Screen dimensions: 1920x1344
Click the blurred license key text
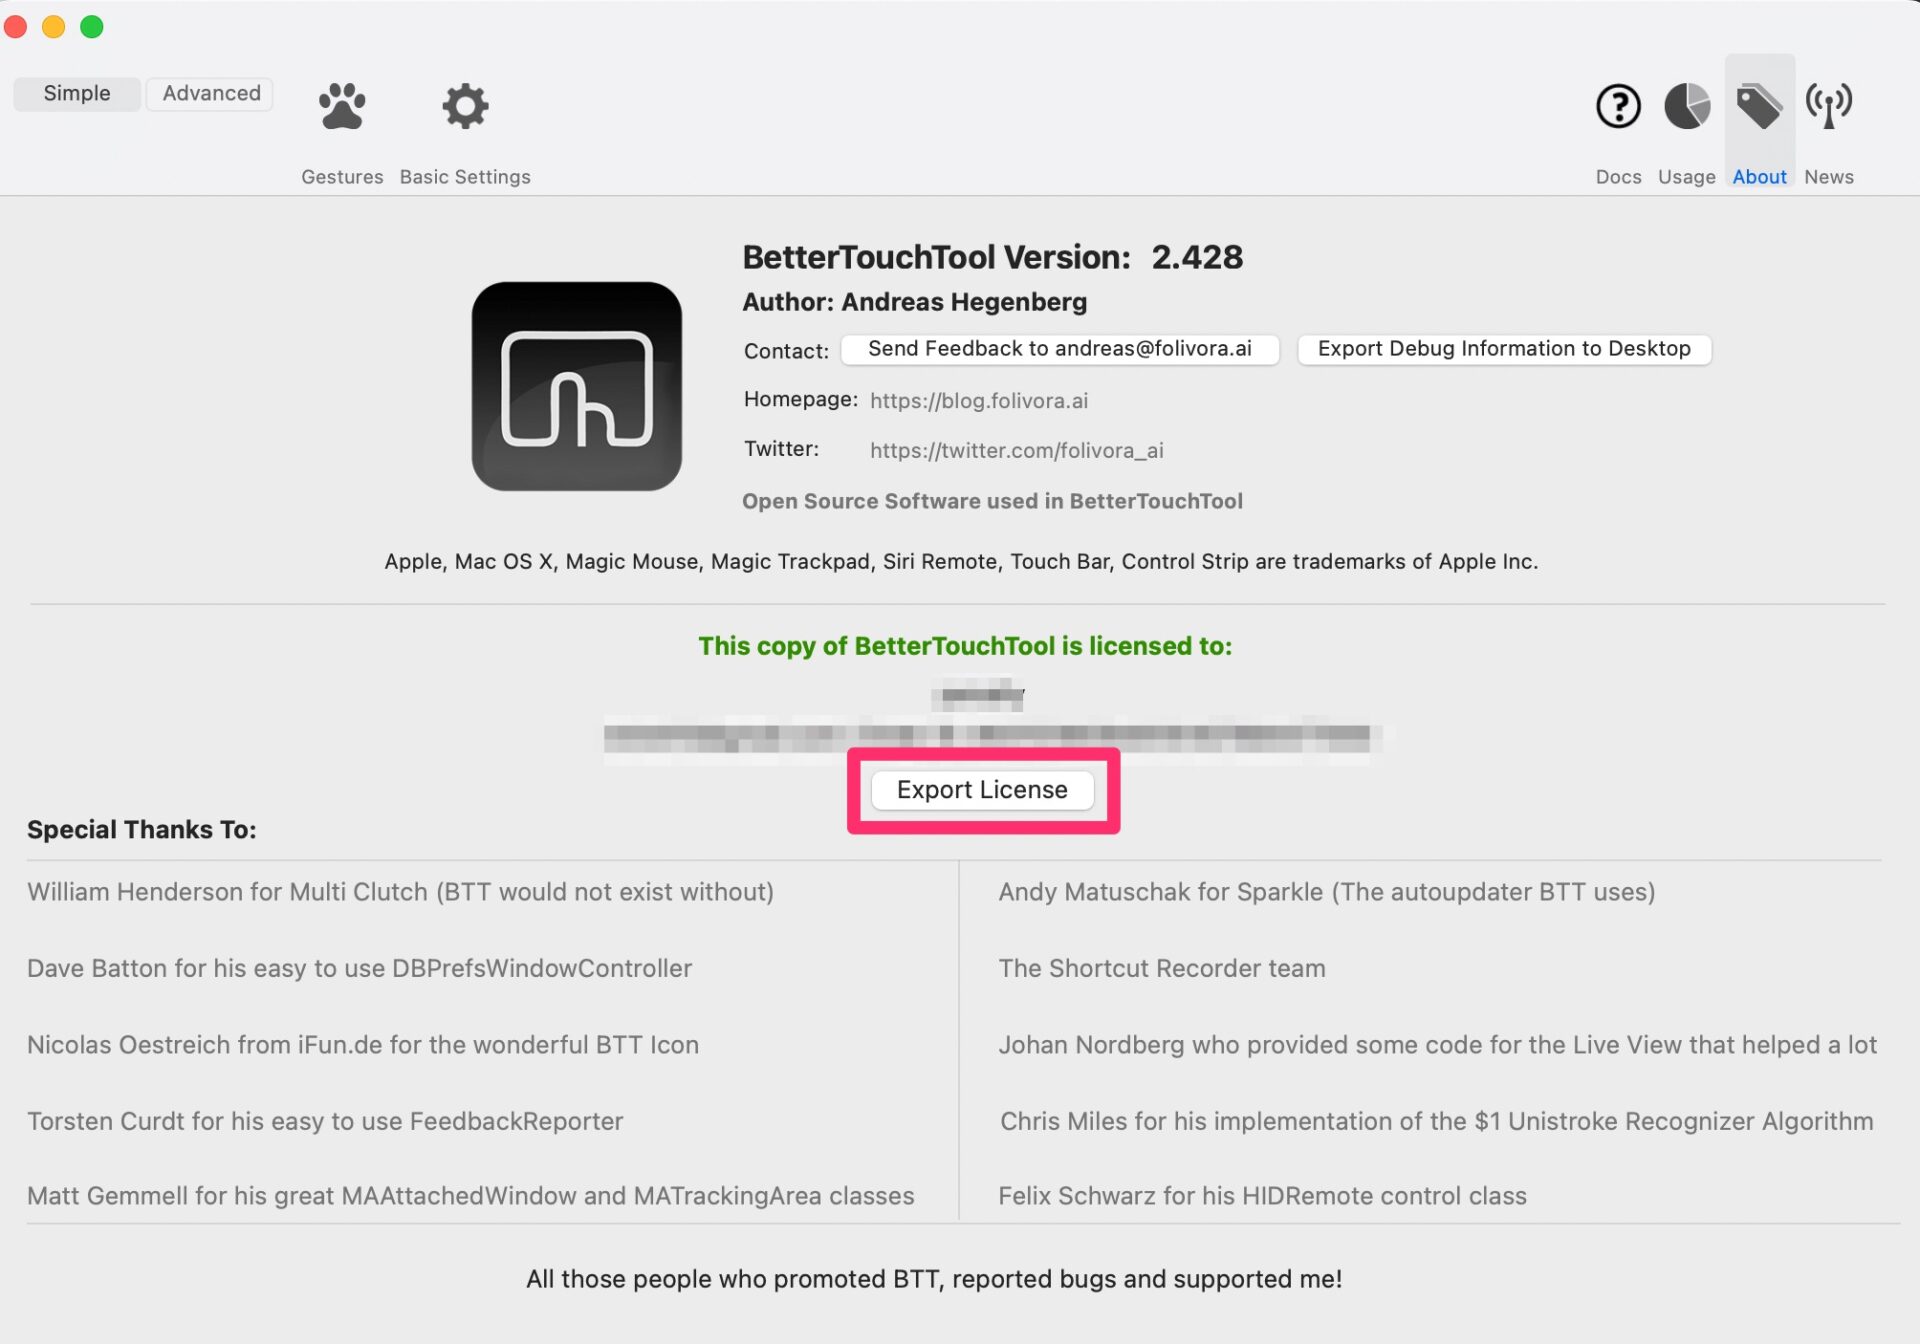[992, 738]
